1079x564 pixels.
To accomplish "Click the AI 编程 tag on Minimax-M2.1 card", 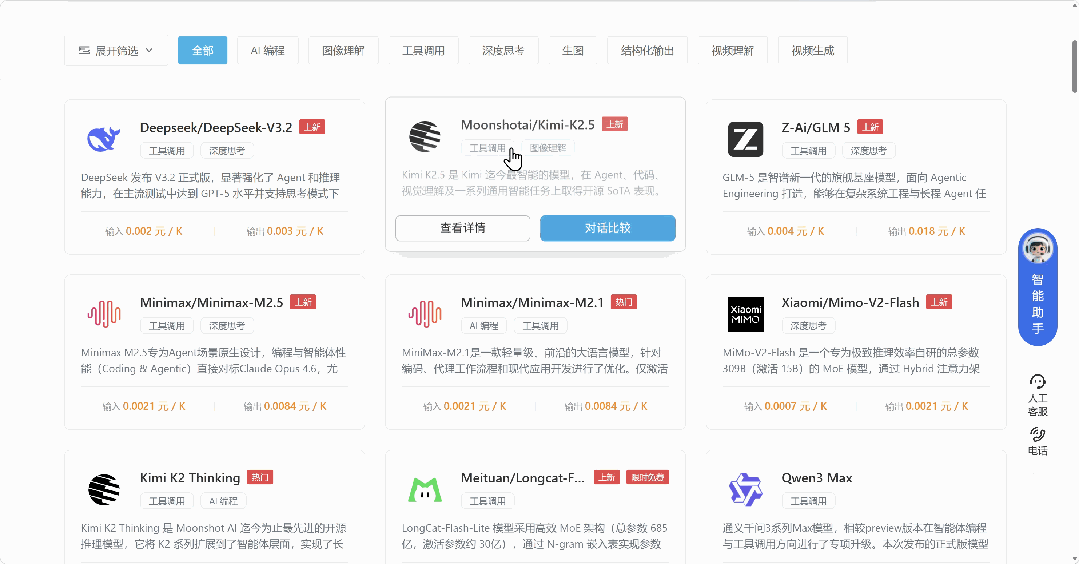I will [484, 325].
